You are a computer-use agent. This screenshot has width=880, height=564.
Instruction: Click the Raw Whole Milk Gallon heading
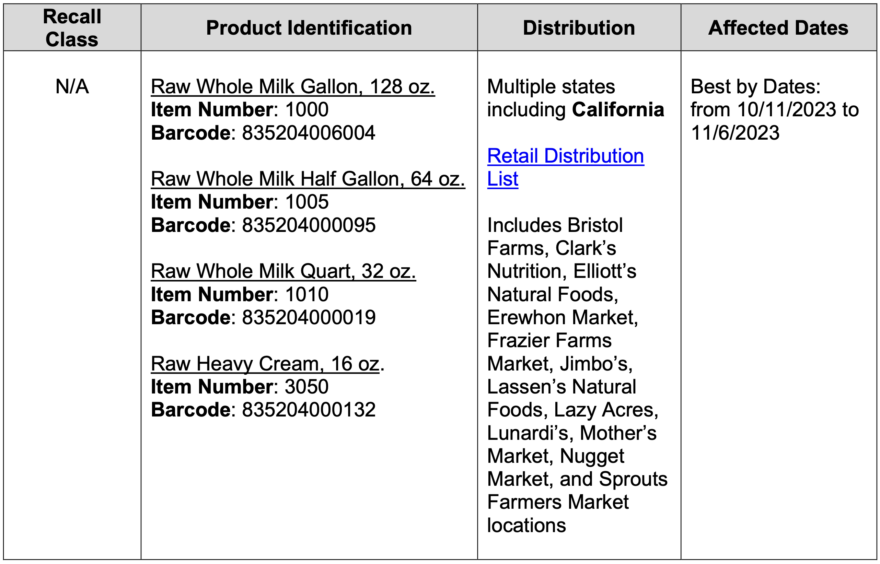point(293,86)
